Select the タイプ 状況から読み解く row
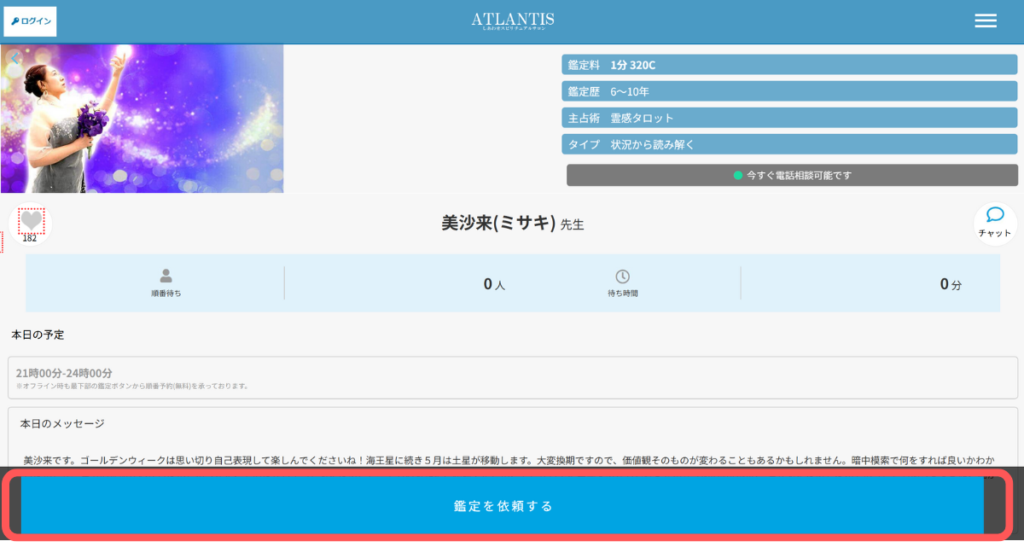 coord(789,144)
